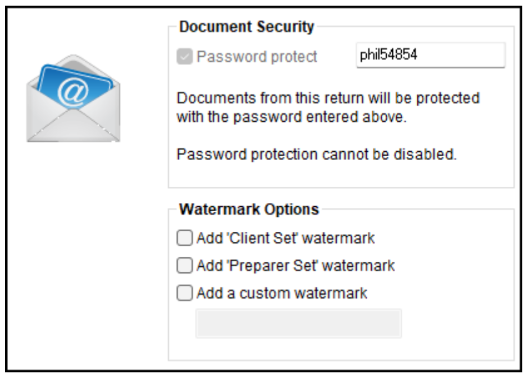Click the Add 'Preparer Set' watermark label
Image resolution: width=523 pixels, height=375 pixels.
click(296, 266)
